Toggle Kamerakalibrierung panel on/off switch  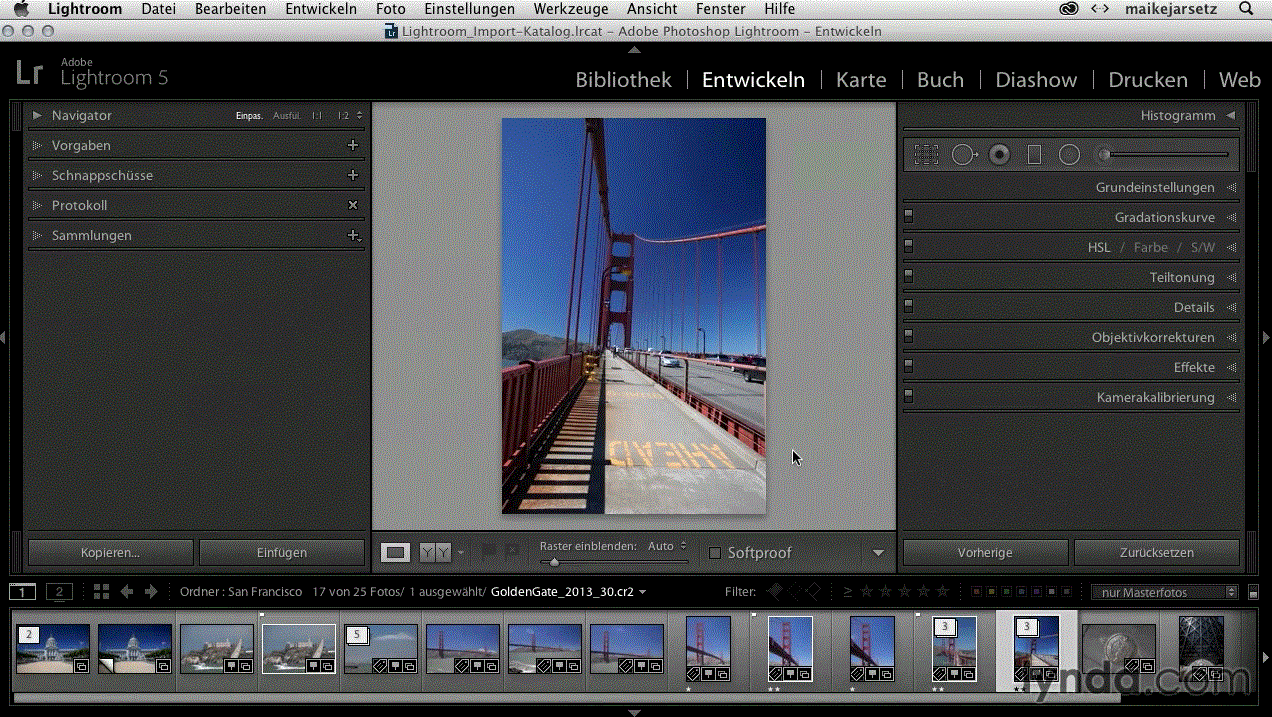[x=908, y=396]
